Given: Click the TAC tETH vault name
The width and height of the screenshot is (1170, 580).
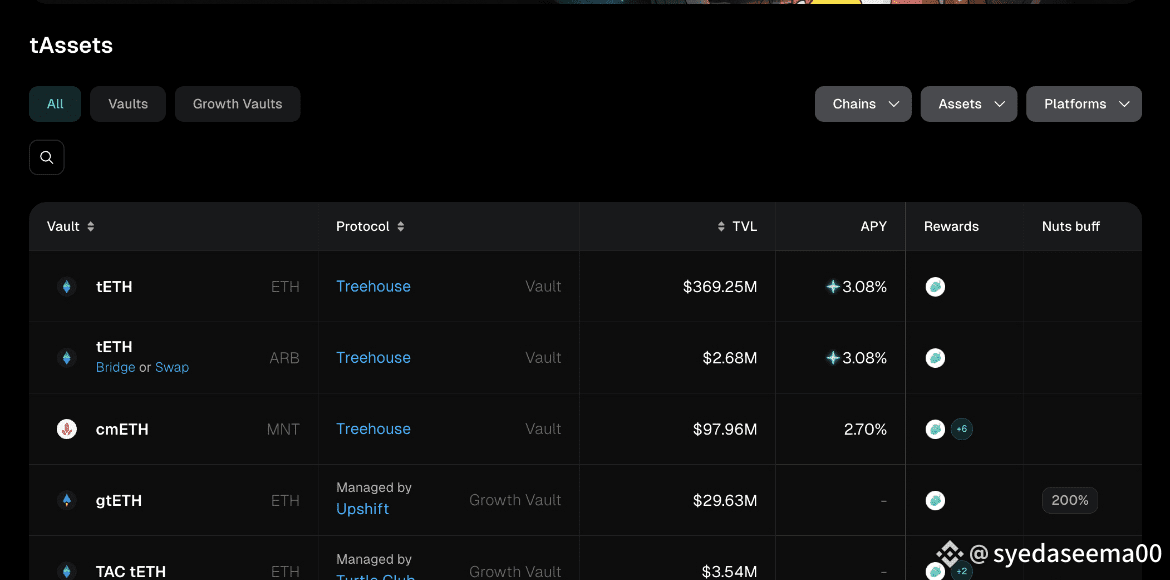Looking at the screenshot, I should click(131, 572).
